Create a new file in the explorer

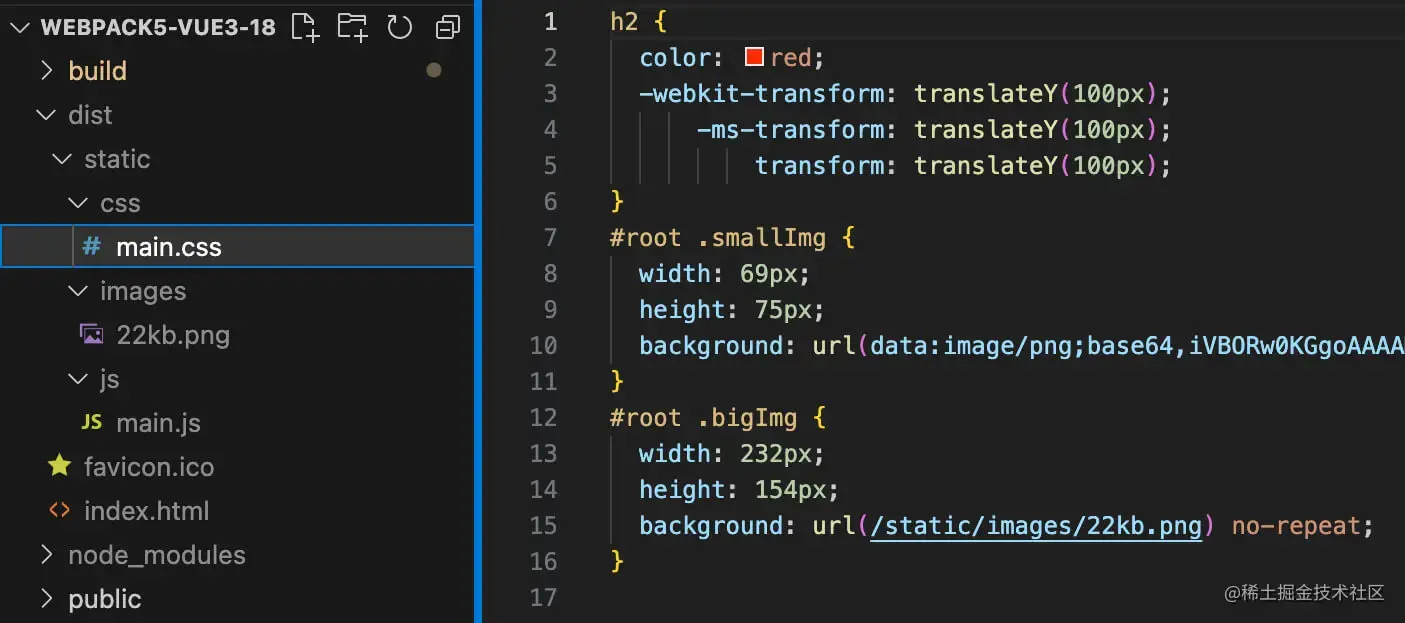(305, 27)
